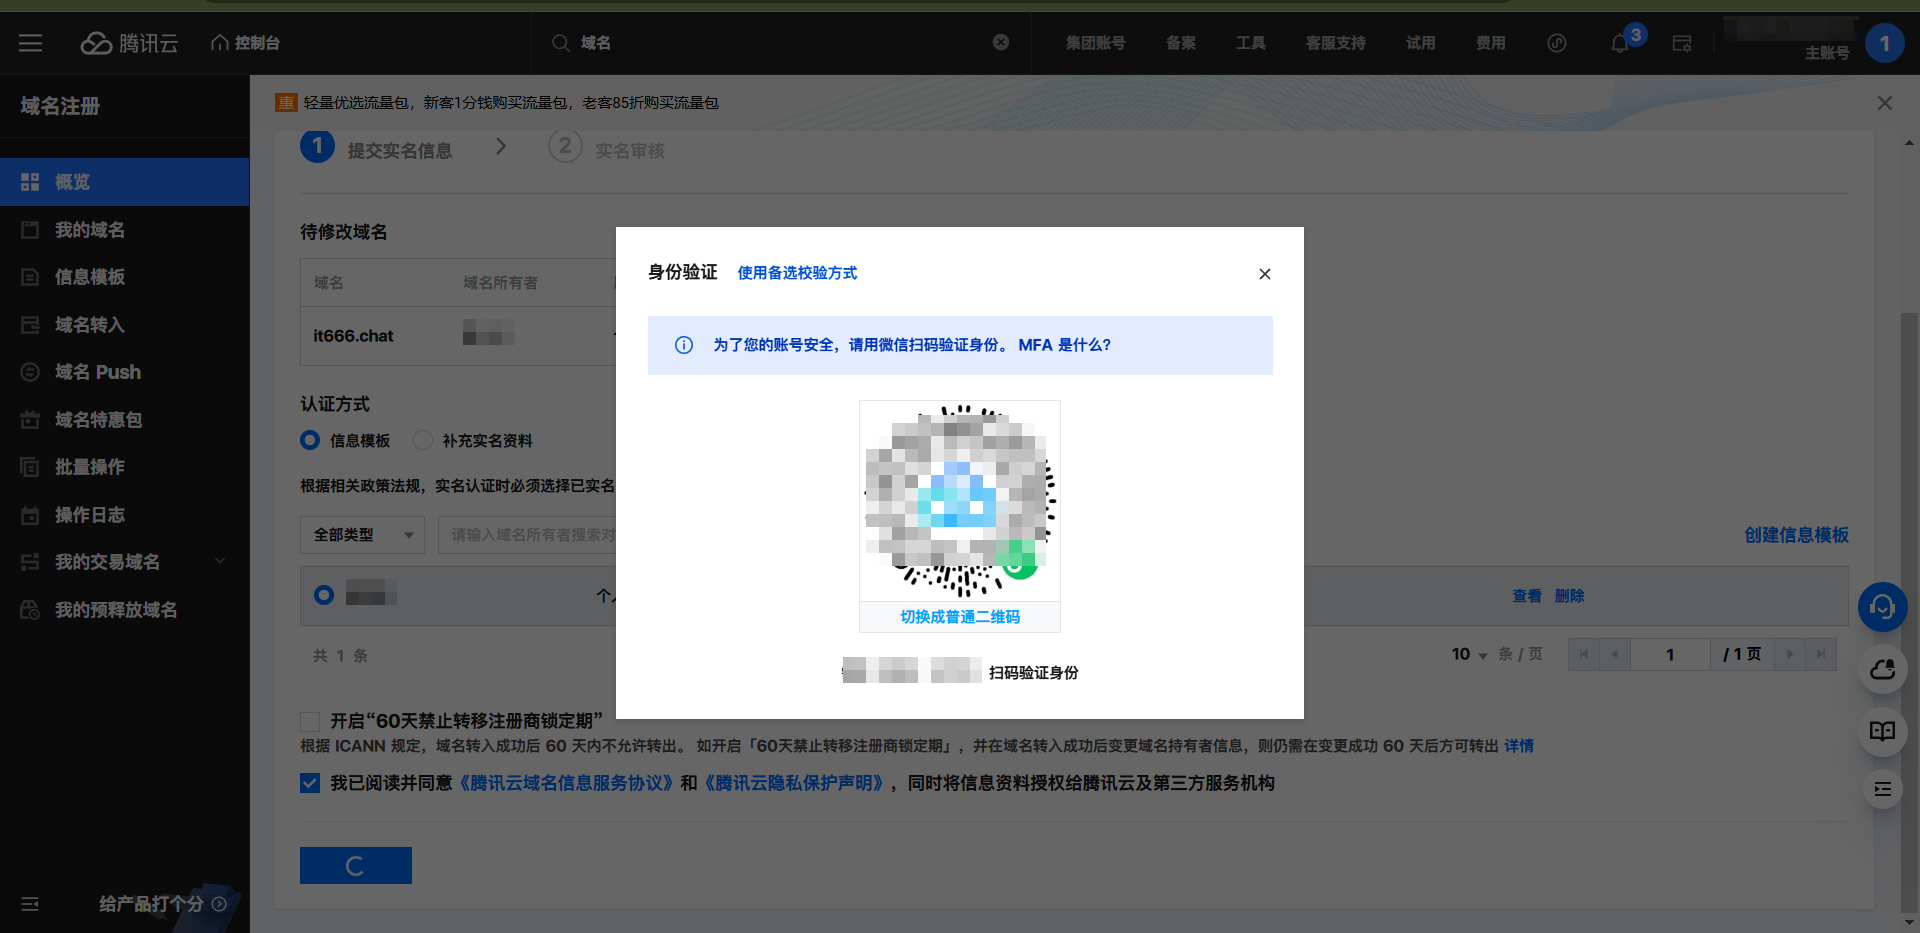Clear the search box text

point(1001,42)
